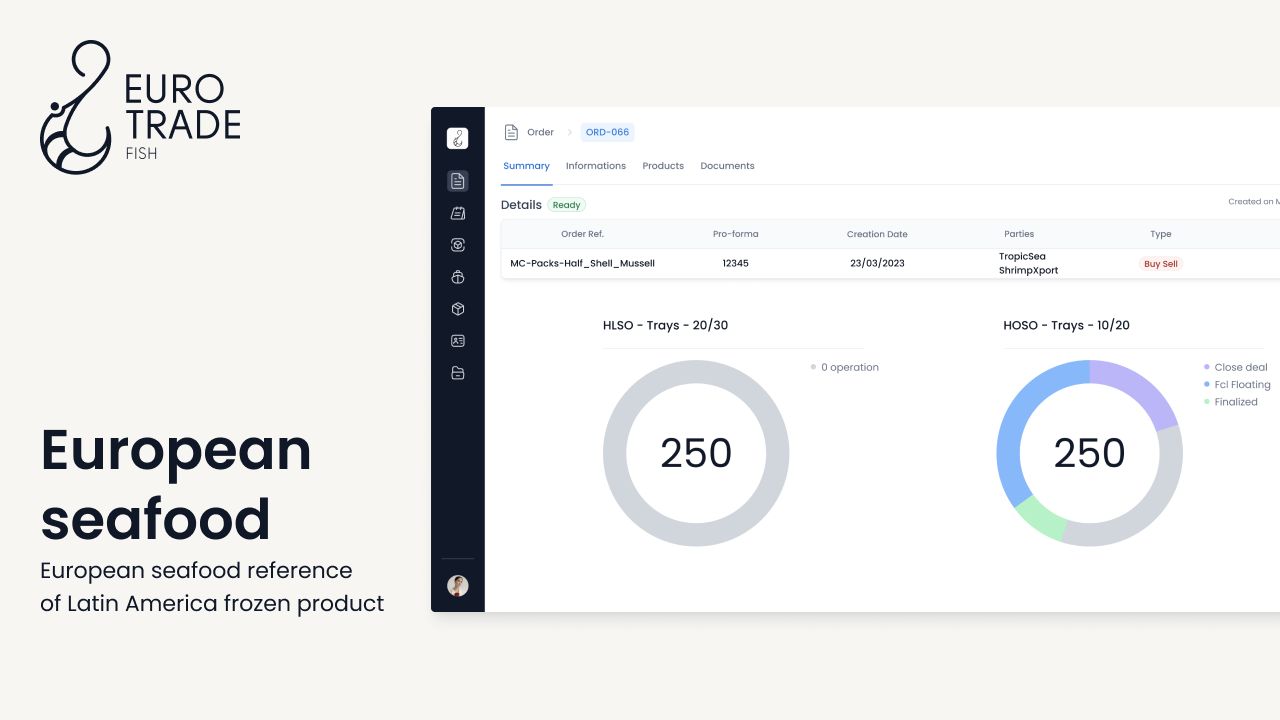The width and height of the screenshot is (1280, 720).
Task: Open the Orders document icon in sidebar
Action: 457,181
